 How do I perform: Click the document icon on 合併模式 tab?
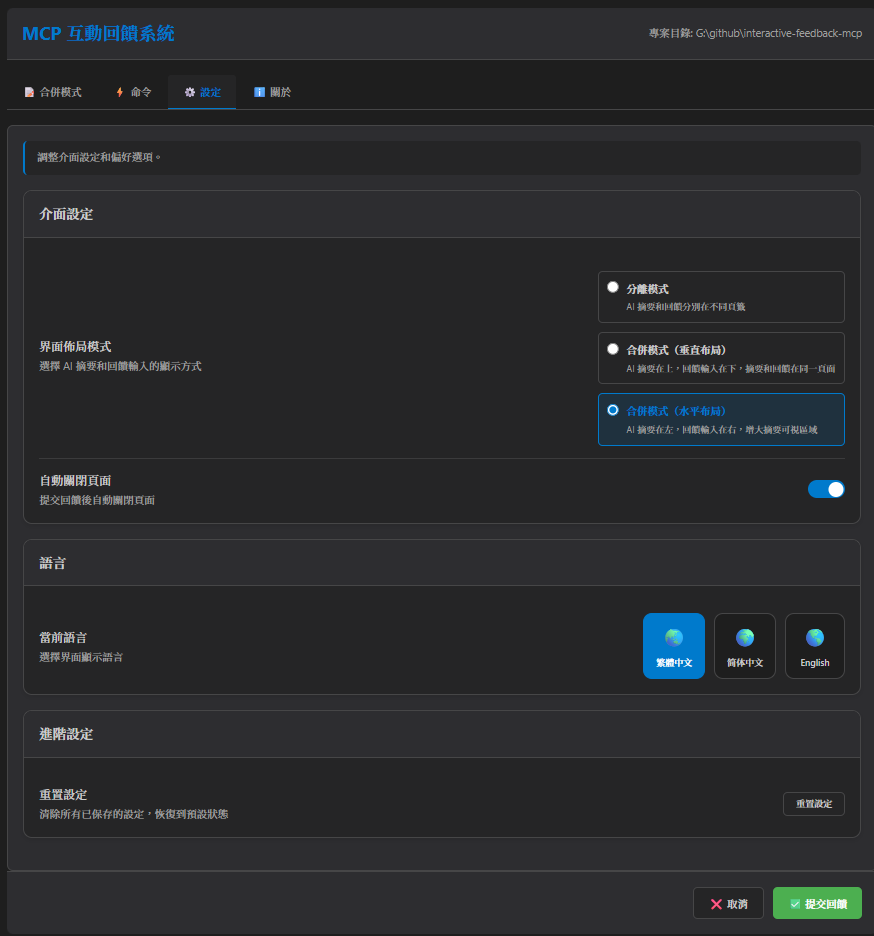pyautogui.click(x=30, y=91)
